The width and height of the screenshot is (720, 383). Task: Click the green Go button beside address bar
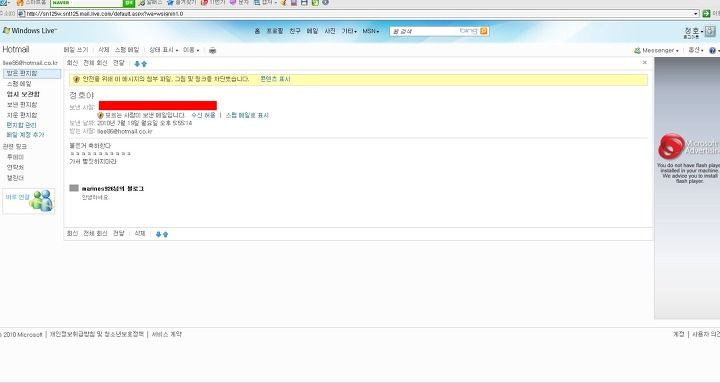[x=706, y=14]
